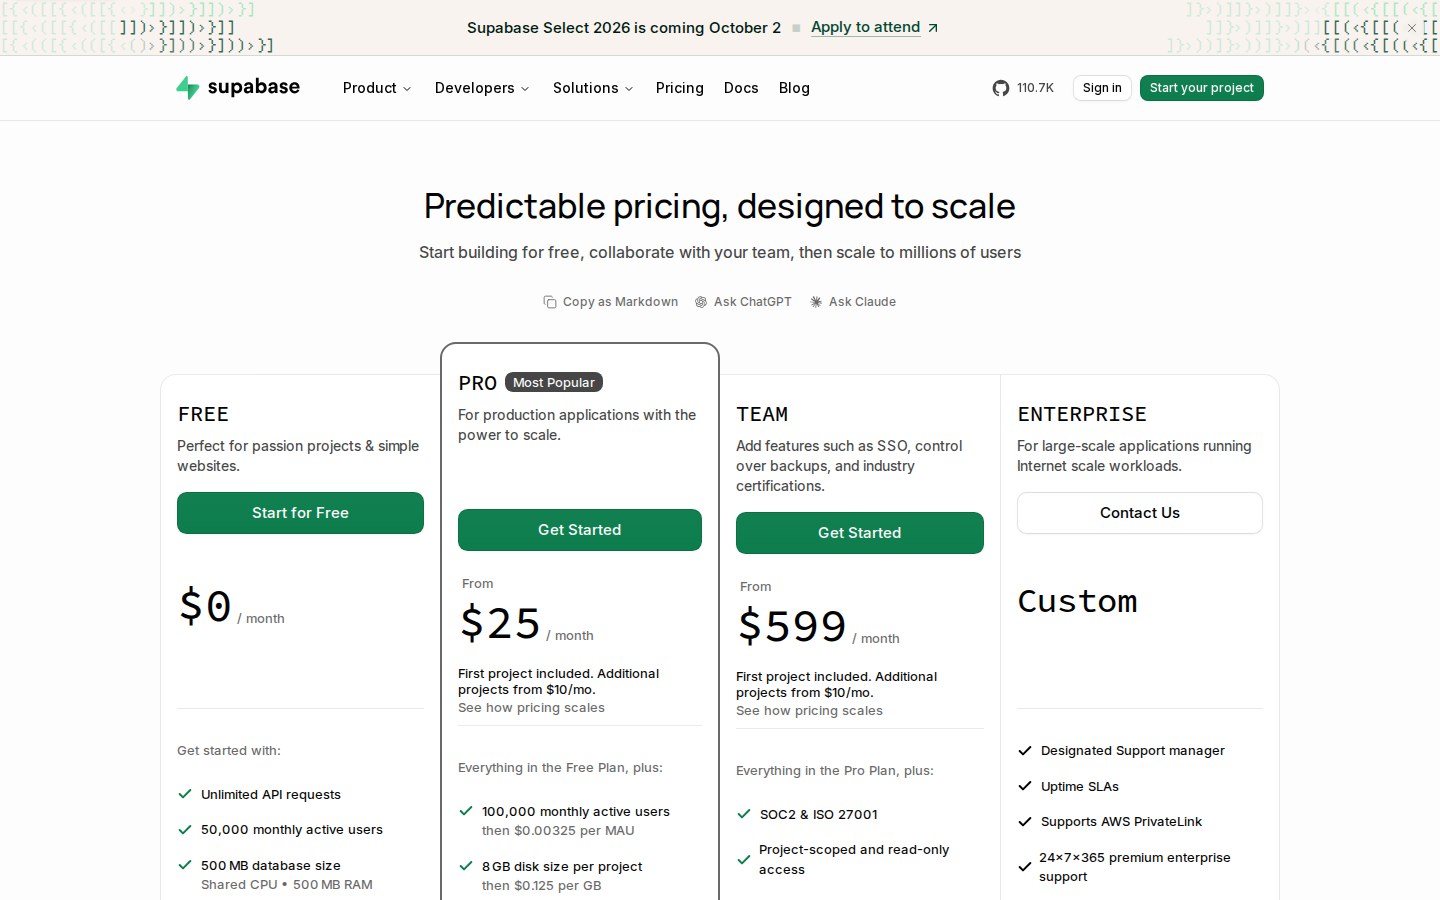Click the ENTERPRISE plan title
Image resolution: width=1440 pixels, height=900 pixels.
(1082, 414)
